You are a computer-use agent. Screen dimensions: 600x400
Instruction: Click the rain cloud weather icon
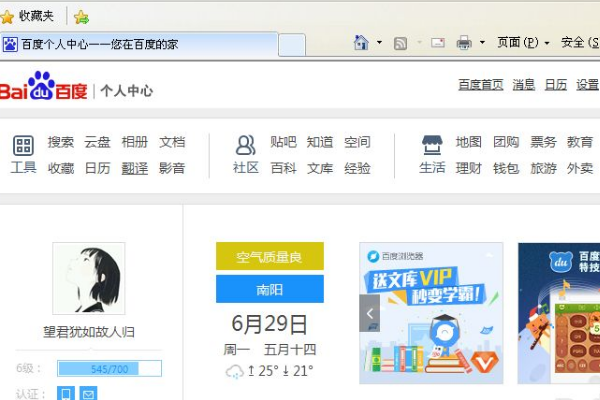[x=235, y=371]
